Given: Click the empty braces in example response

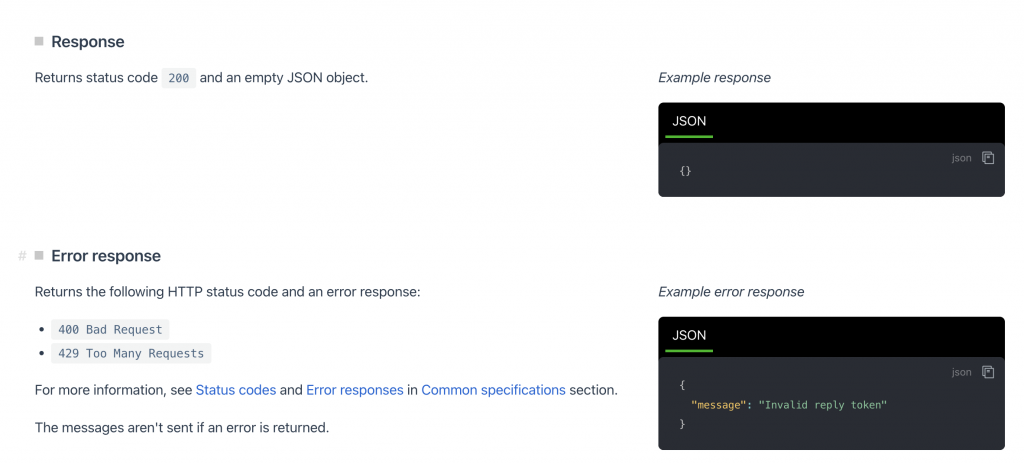Looking at the screenshot, I should (x=685, y=171).
